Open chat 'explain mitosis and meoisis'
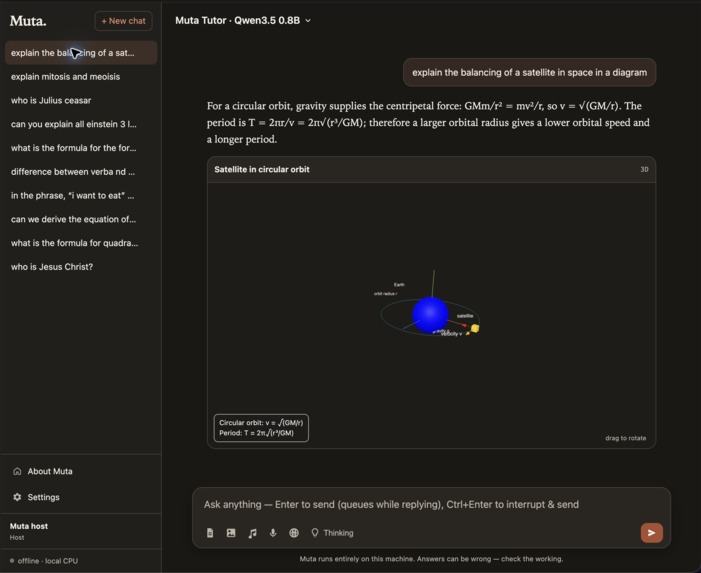701x573 pixels. [81, 76]
